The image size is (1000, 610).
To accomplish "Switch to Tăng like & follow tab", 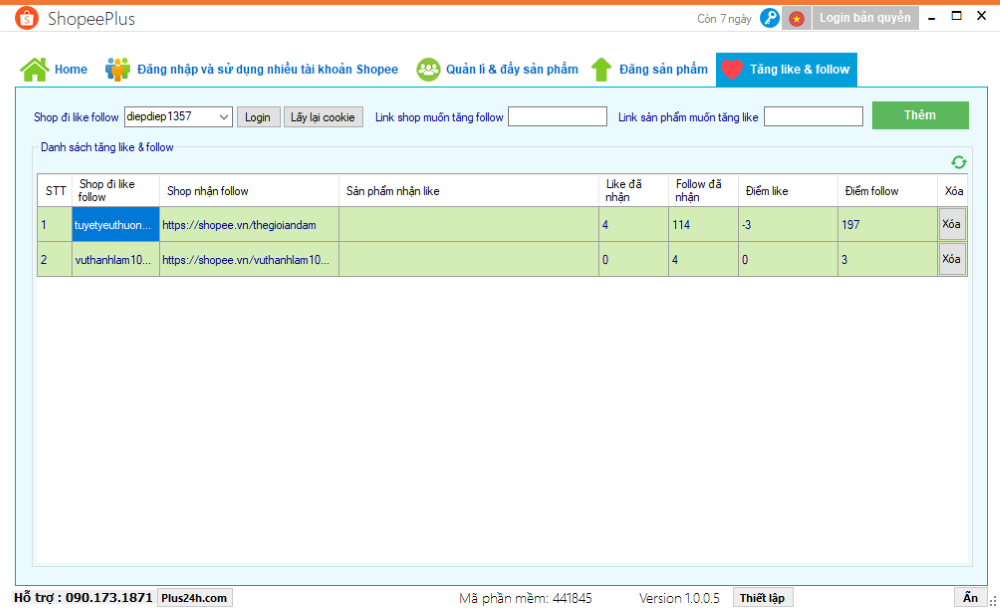I will tap(786, 69).
